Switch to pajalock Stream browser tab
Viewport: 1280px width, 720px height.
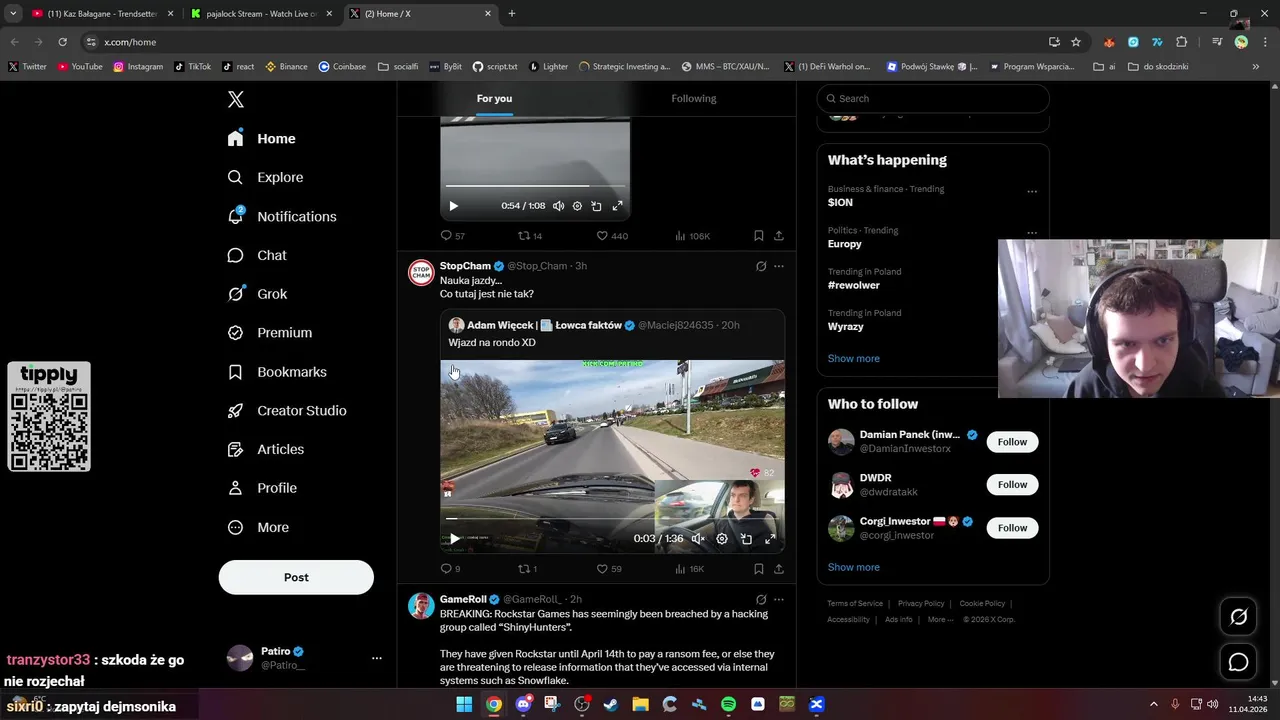261,14
